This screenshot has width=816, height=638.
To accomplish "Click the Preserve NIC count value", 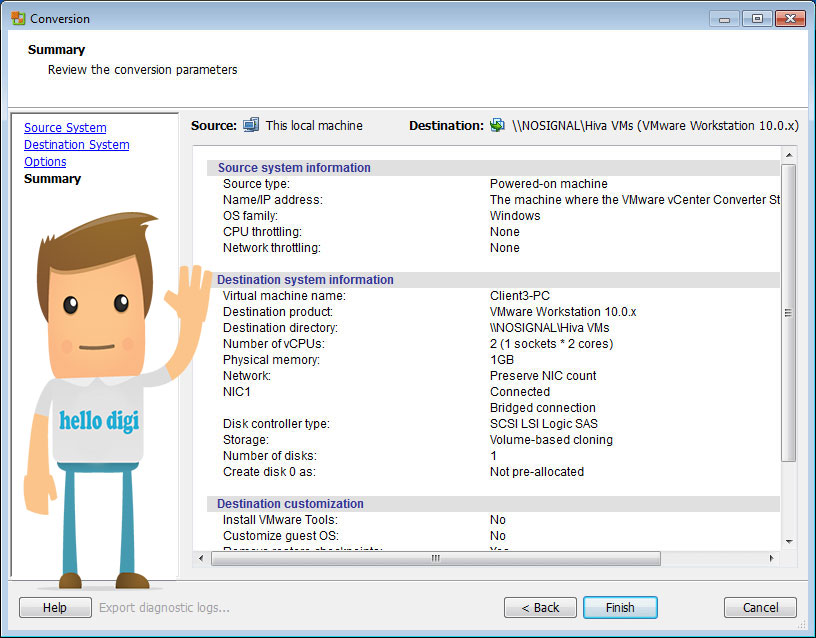I will (543, 376).
